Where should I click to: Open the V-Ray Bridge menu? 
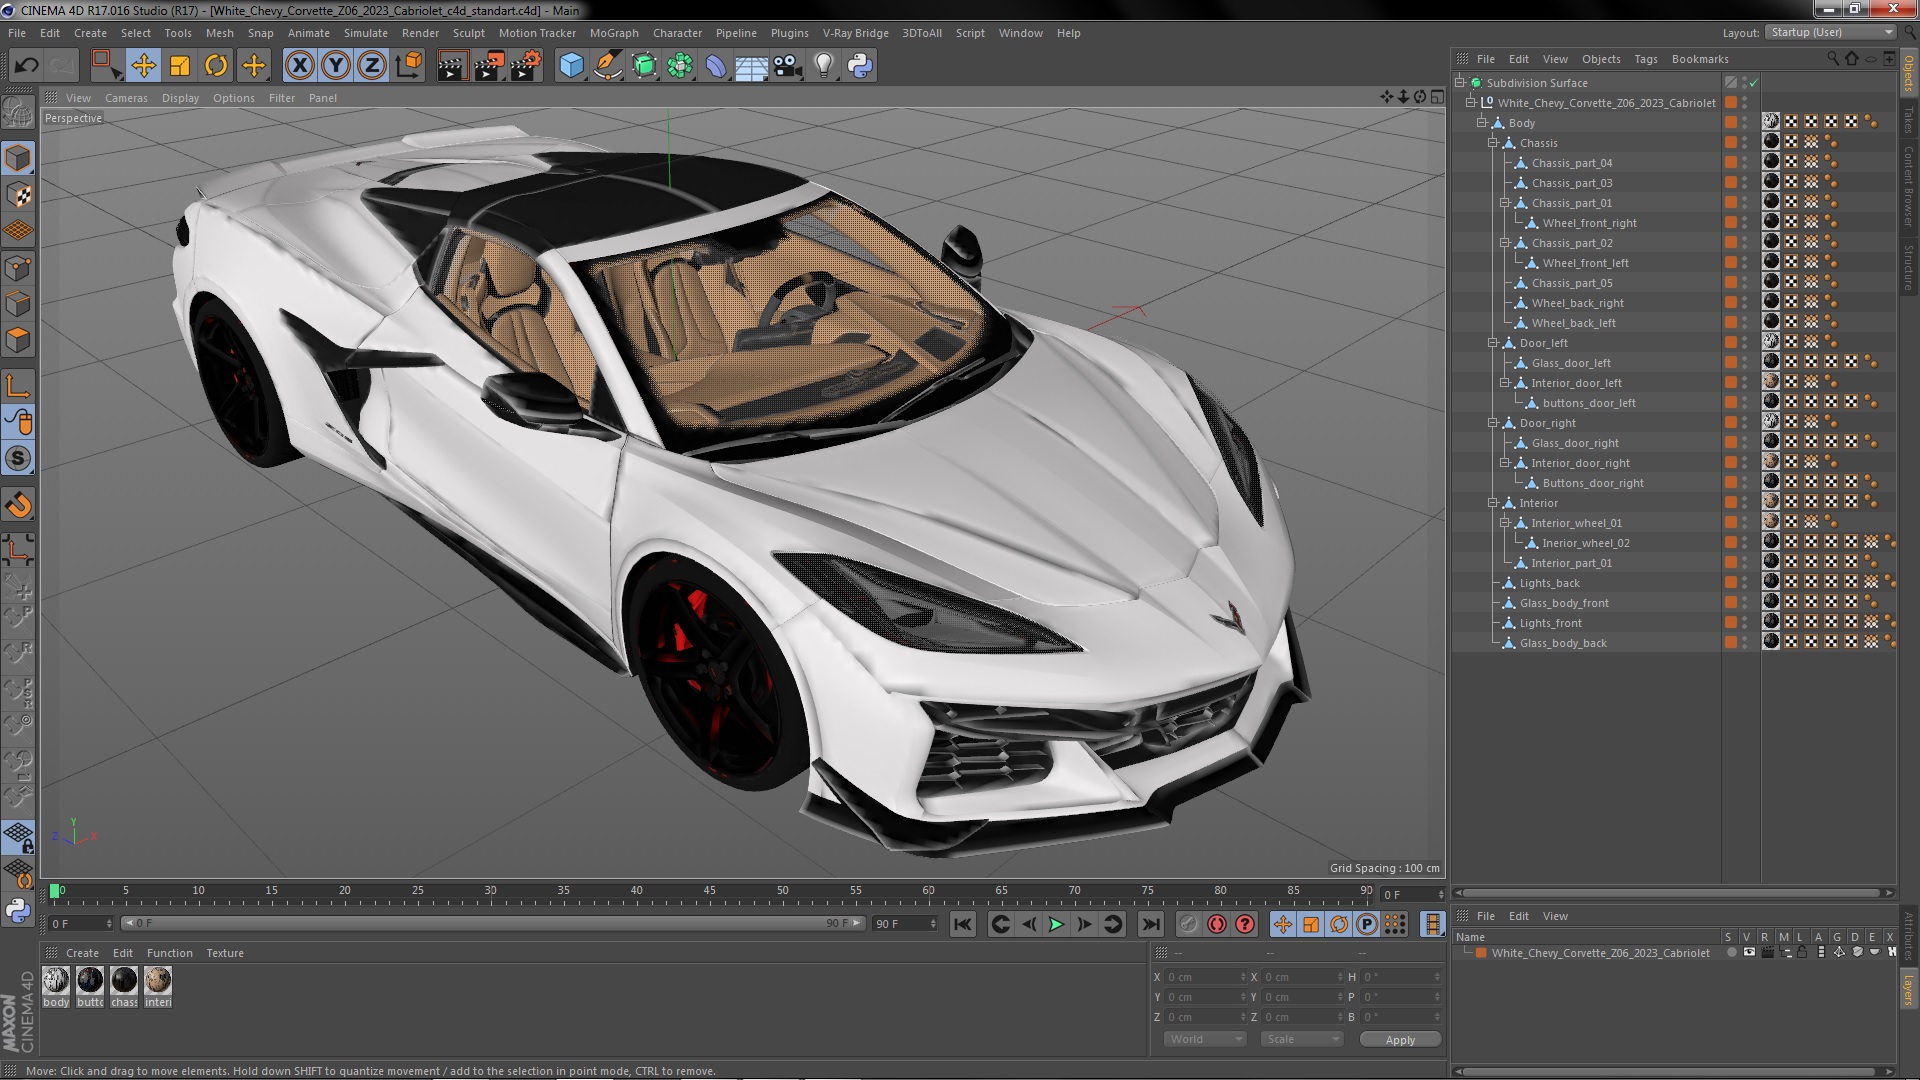coord(855,33)
